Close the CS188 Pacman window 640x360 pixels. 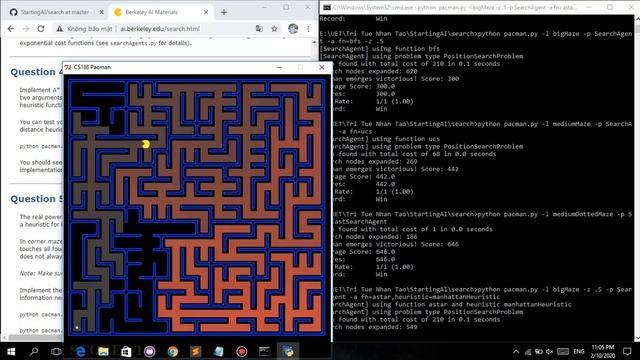[x=322, y=67]
